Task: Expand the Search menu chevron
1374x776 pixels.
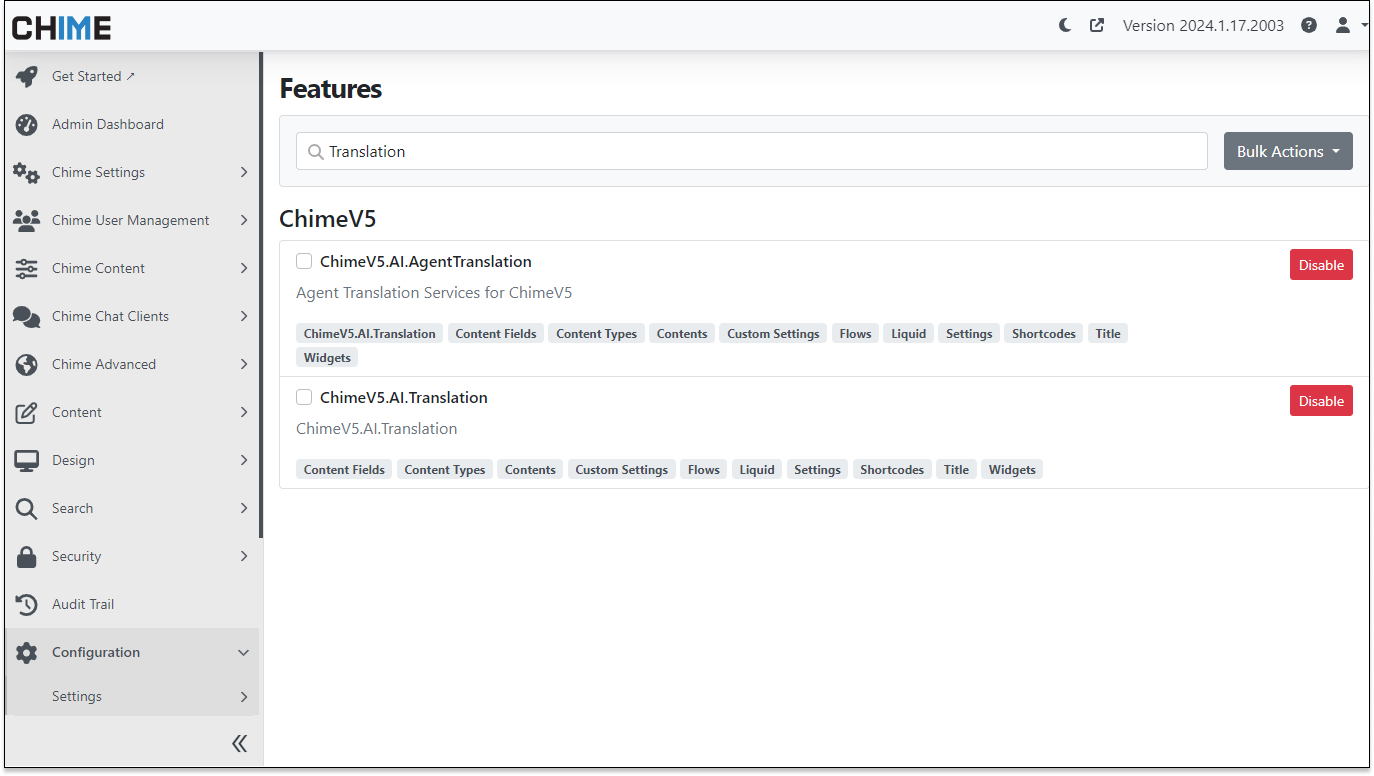Action: coord(244,508)
